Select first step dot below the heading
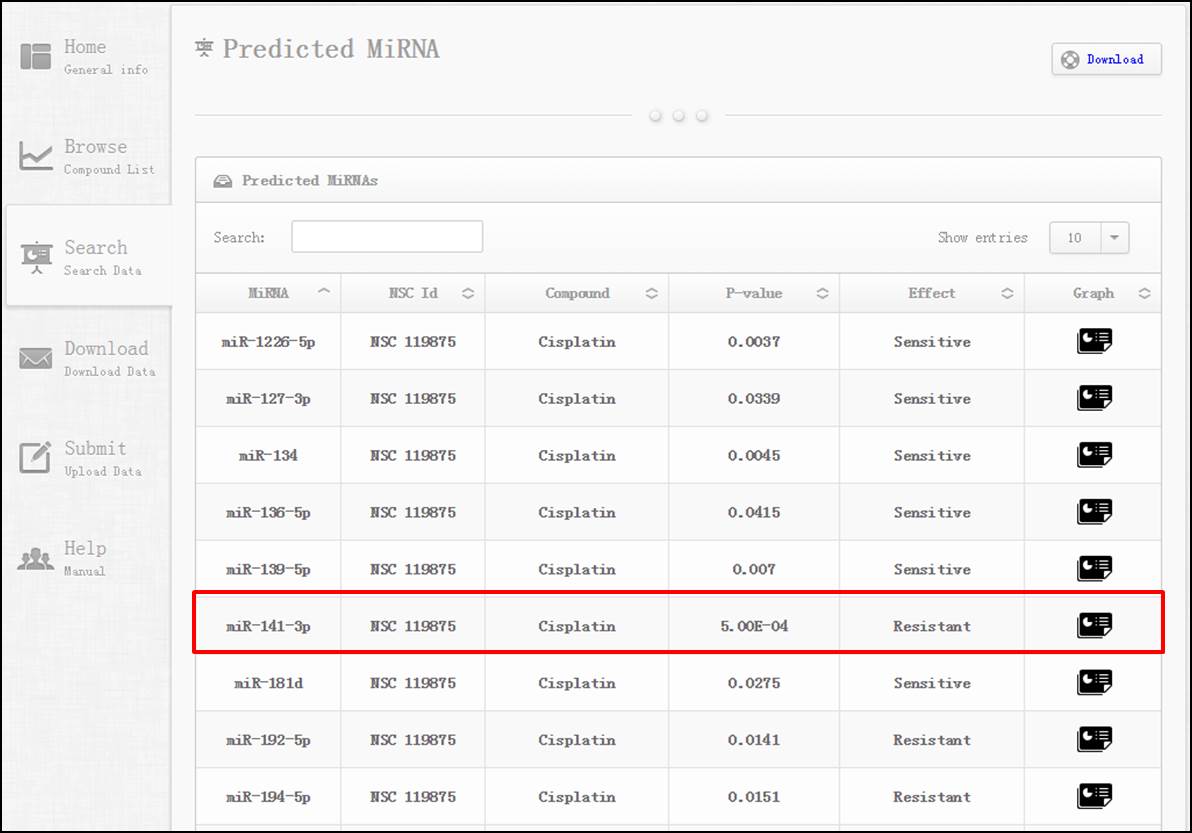The width and height of the screenshot is (1192, 833). 655,116
